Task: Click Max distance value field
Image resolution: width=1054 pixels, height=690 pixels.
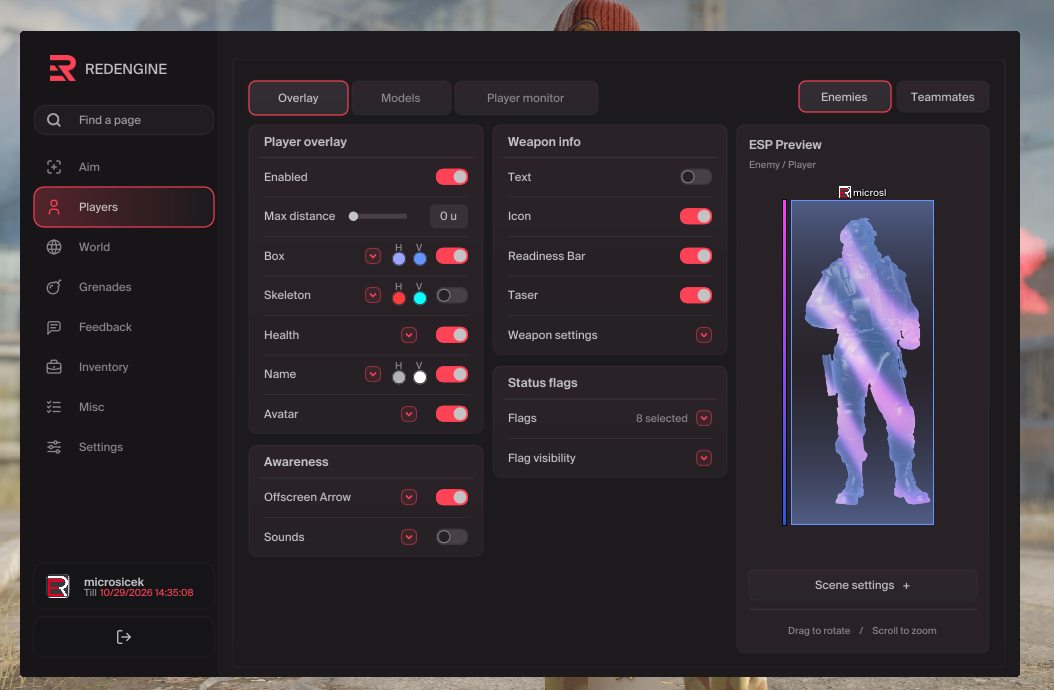Action: (448, 216)
